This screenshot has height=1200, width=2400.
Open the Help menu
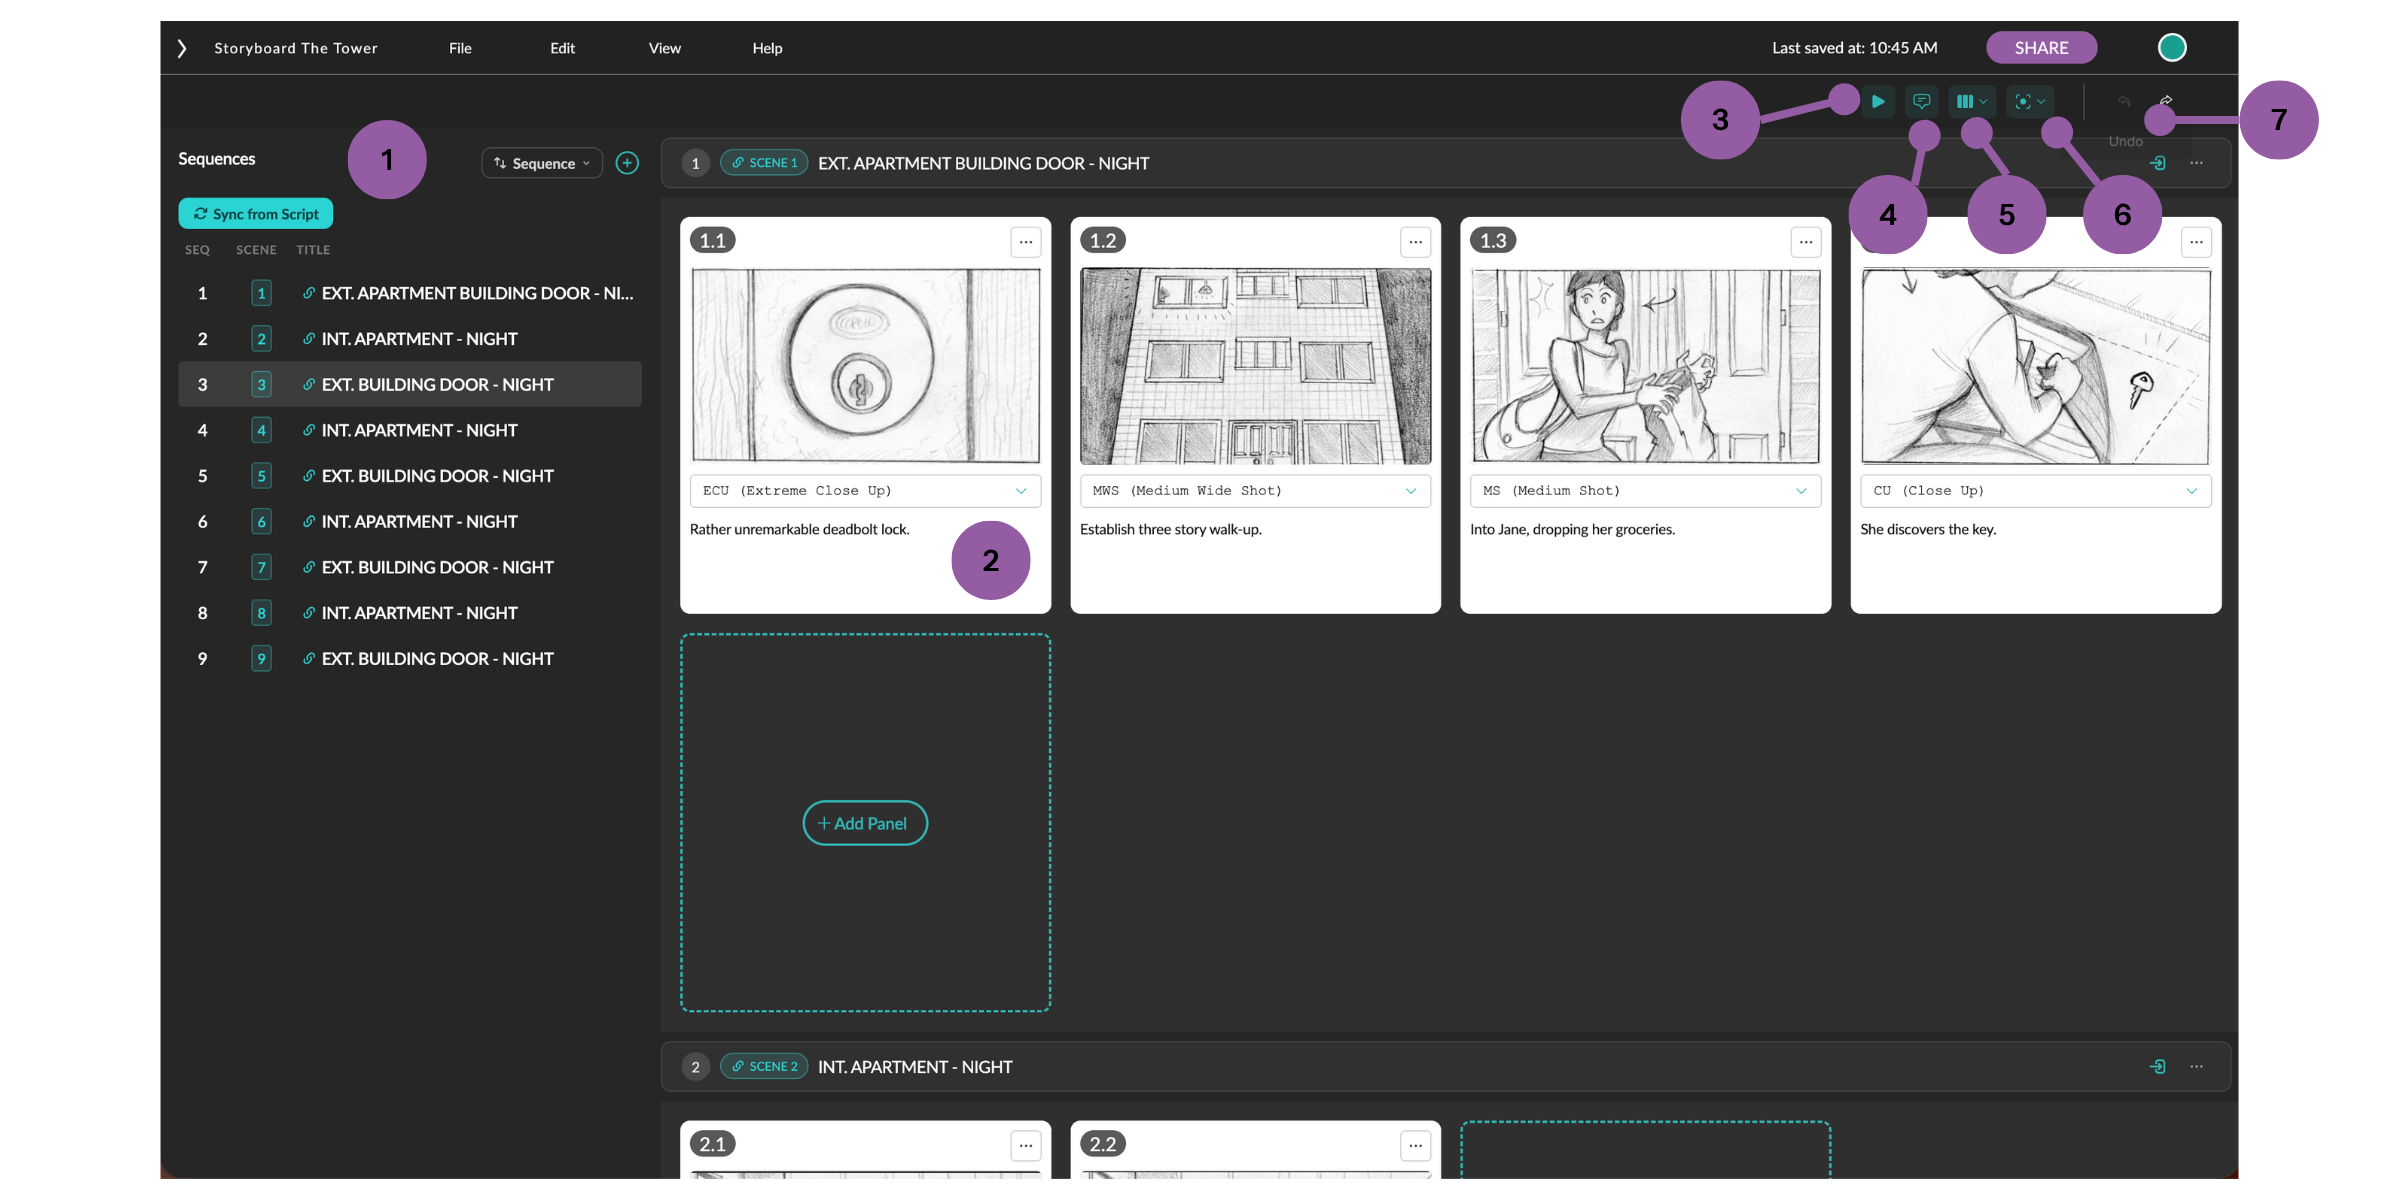(x=767, y=48)
